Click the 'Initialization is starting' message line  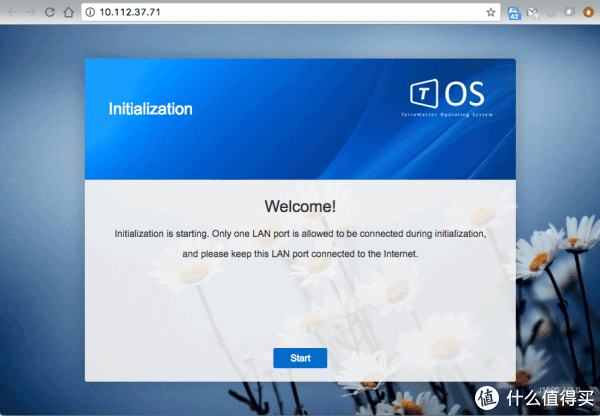pyautogui.click(x=300, y=234)
